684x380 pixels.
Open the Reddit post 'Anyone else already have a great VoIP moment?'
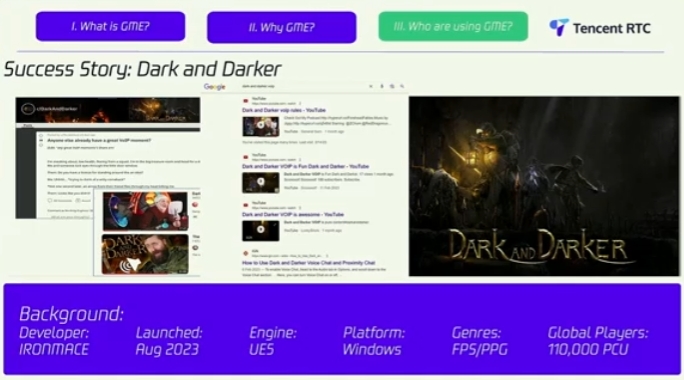(99, 140)
